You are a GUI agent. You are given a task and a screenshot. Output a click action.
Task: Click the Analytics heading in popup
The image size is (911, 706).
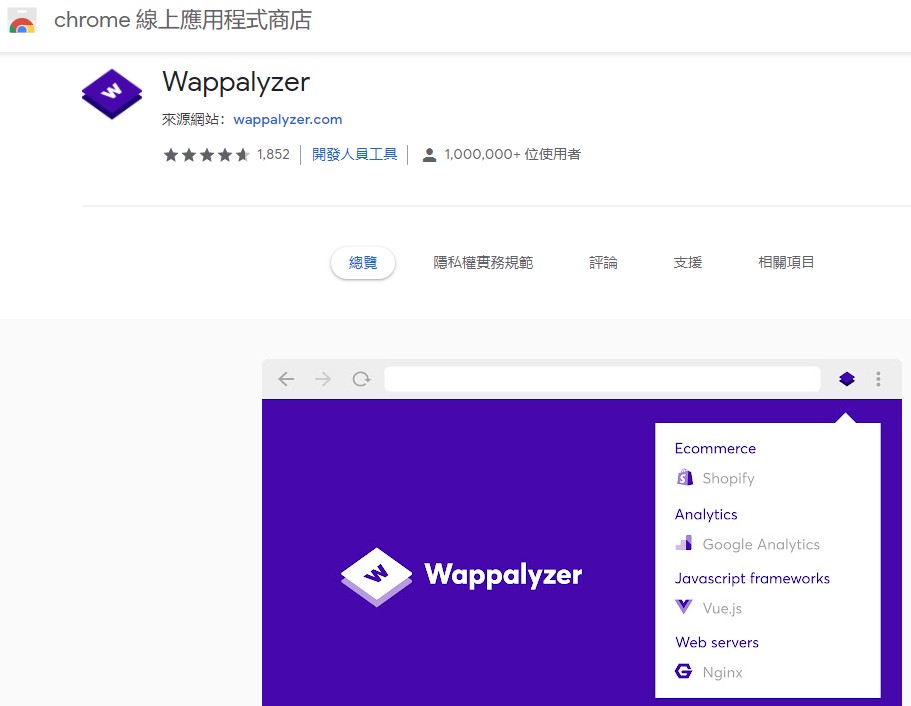click(706, 514)
